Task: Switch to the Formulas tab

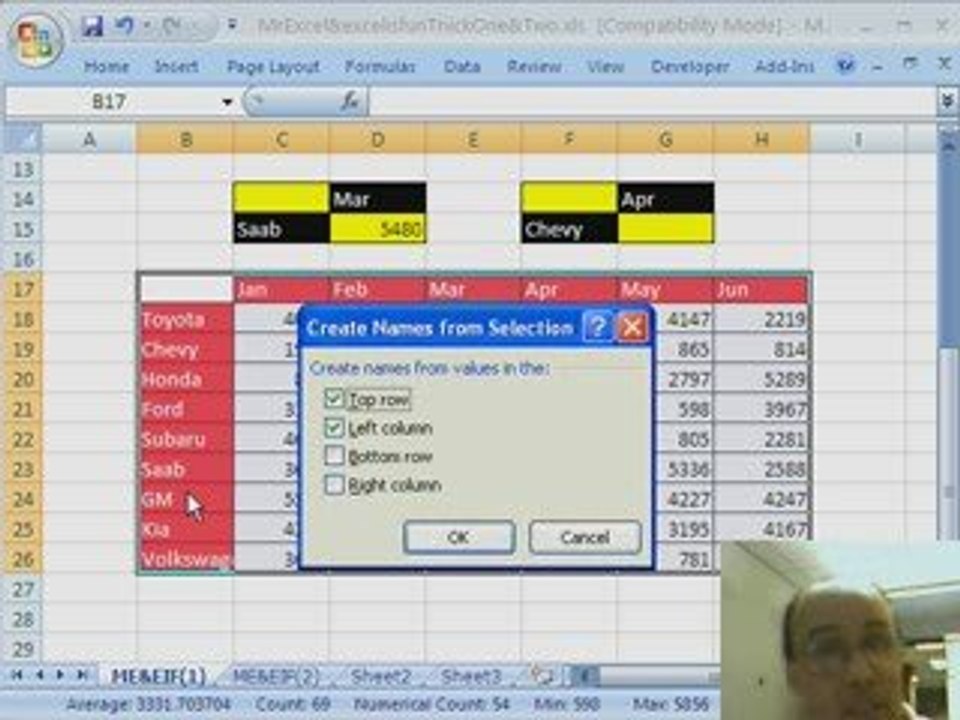Action: click(380, 66)
